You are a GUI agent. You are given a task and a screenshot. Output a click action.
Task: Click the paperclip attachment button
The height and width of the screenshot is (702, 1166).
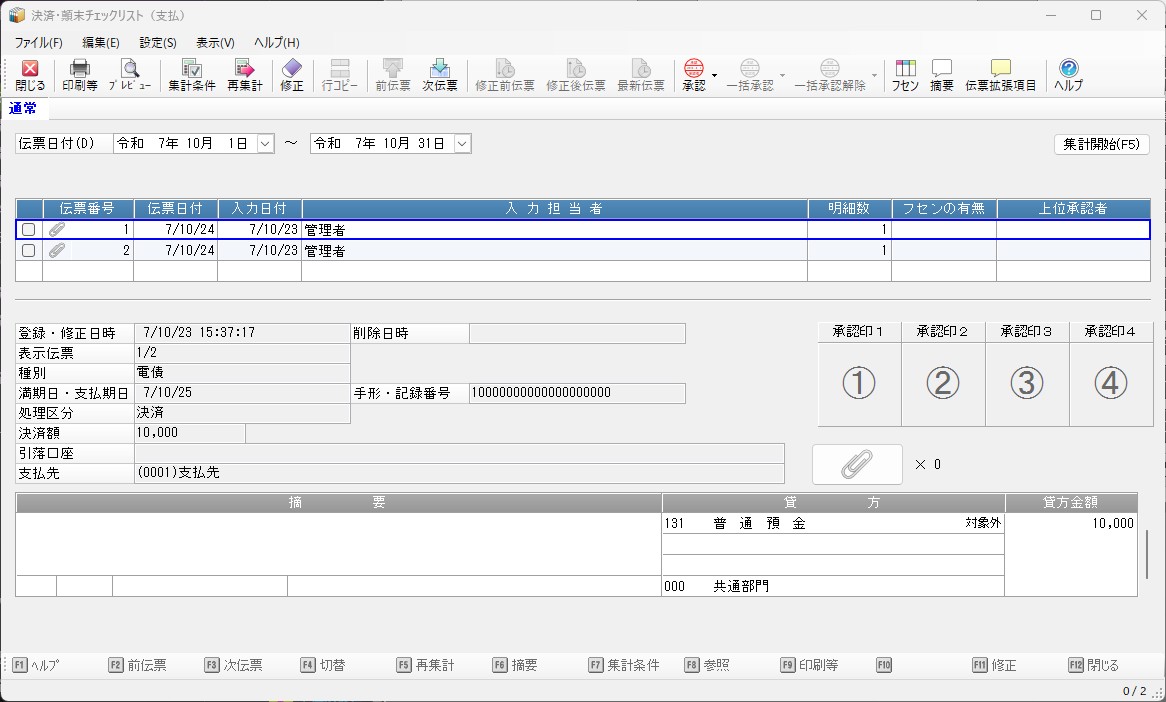point(857,464)
